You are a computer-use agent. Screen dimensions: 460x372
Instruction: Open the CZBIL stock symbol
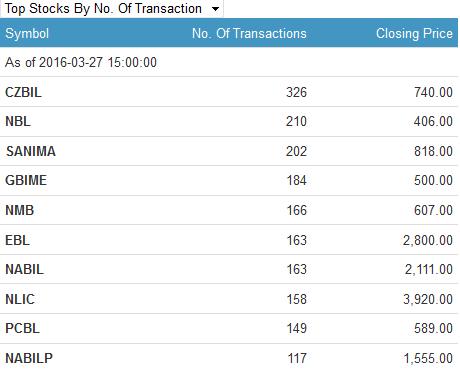click(23, 92)
